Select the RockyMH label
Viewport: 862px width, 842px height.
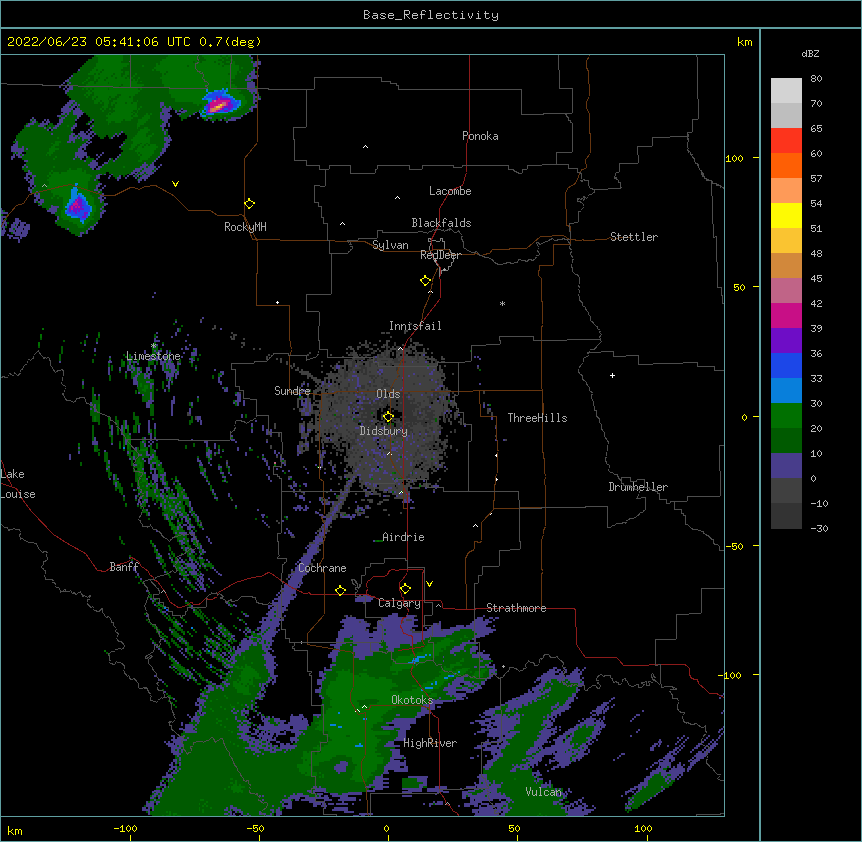point(245,227)
